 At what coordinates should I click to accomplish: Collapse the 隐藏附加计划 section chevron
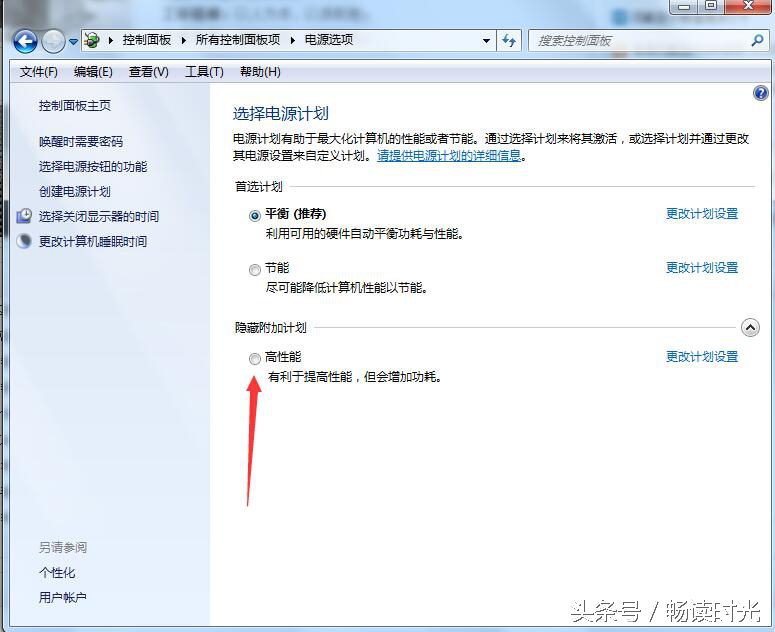(x=750, y=328)
